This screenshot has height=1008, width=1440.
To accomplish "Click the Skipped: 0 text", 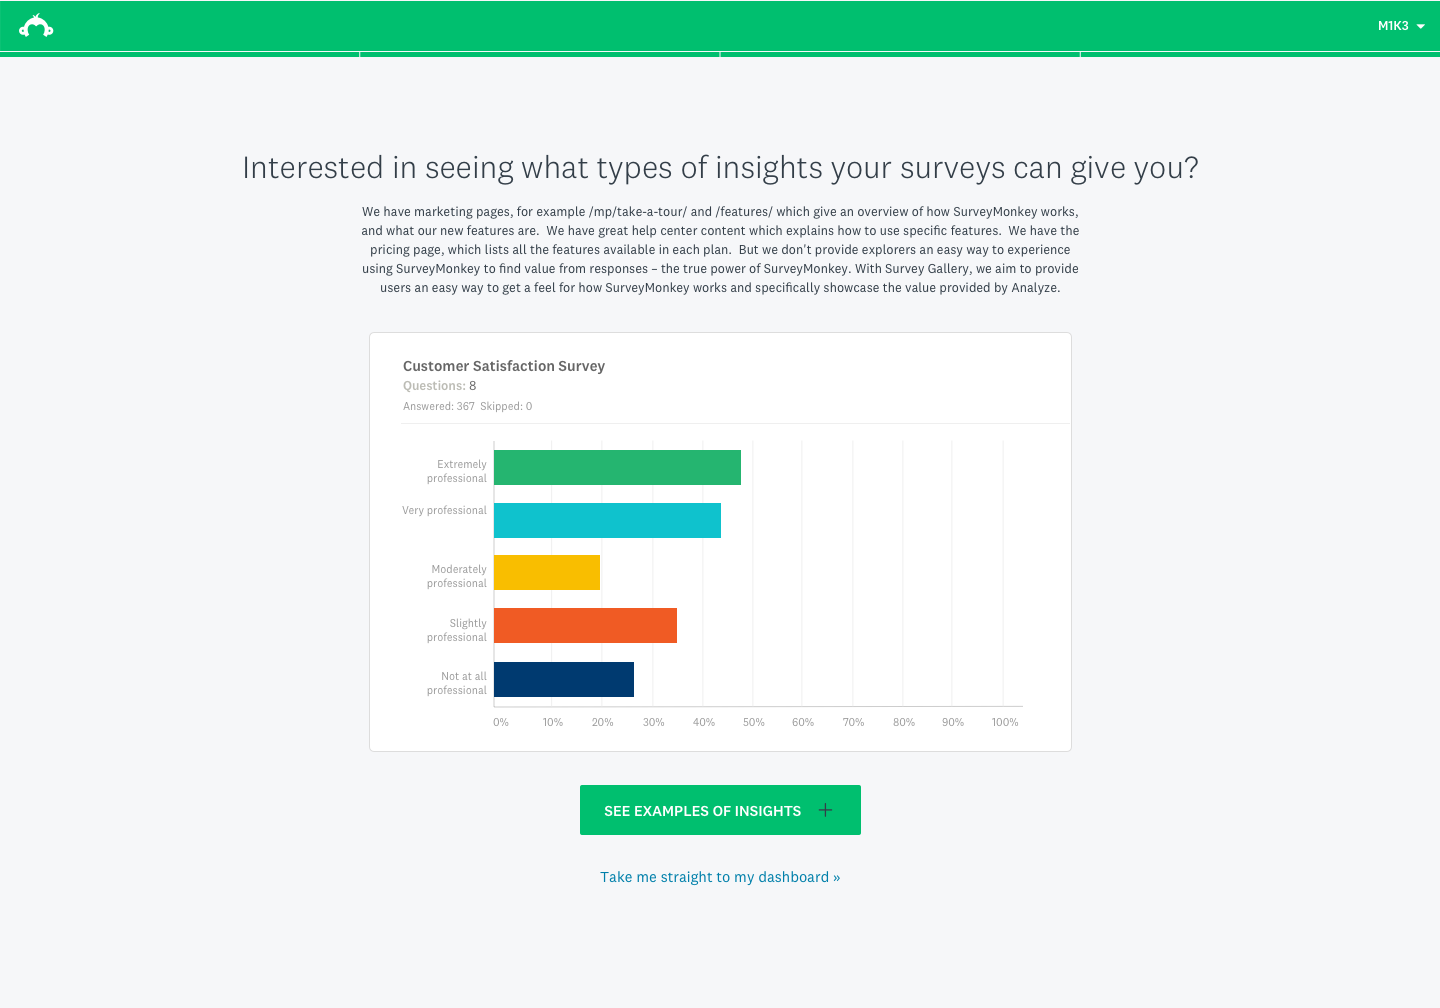I will pyautogui.click(x=506, y=406).
